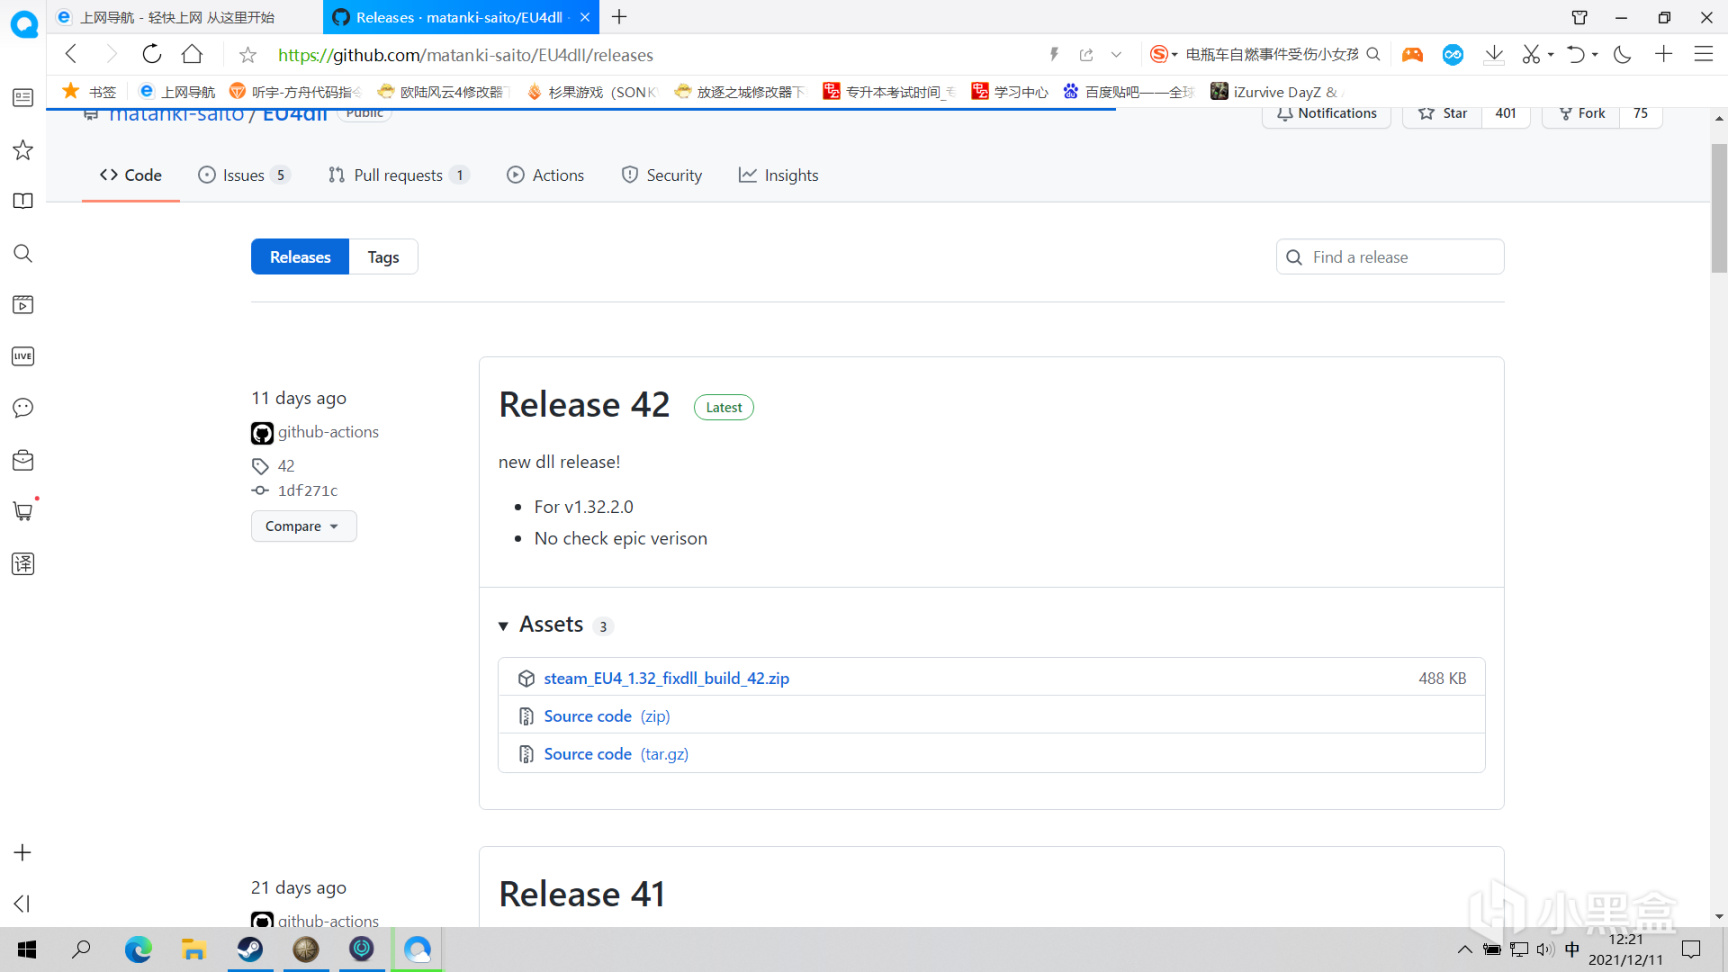
Task: Star the EU4dll repository
Action: [x=1442, y=114]
